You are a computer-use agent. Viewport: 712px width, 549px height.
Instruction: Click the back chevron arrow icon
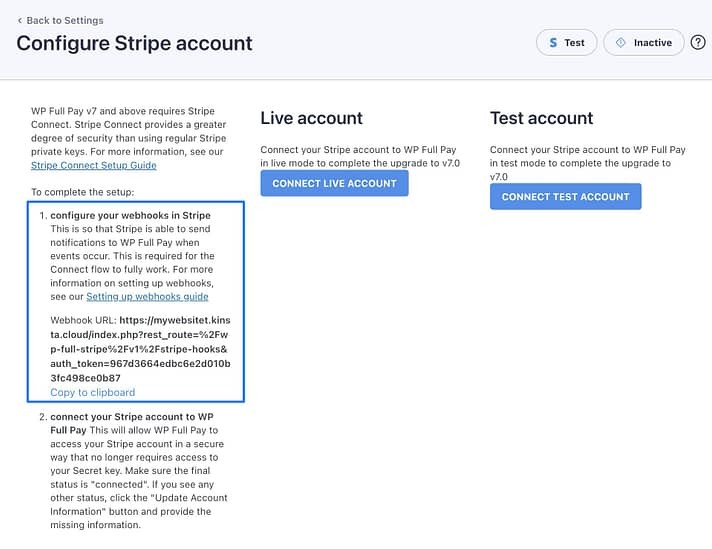(x=20, y=20)
